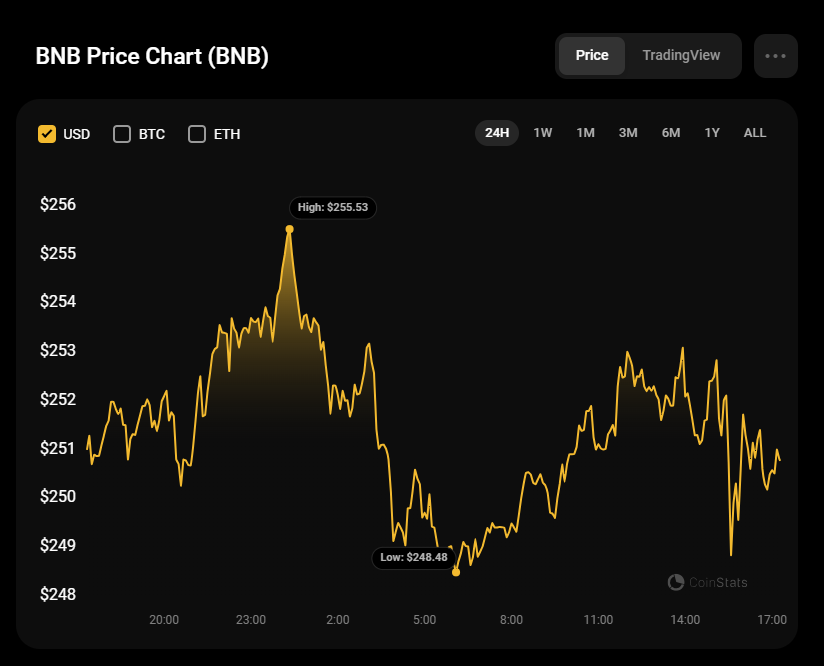Select the 3M time range
This screenshot has width=824, height=666.
628,133
